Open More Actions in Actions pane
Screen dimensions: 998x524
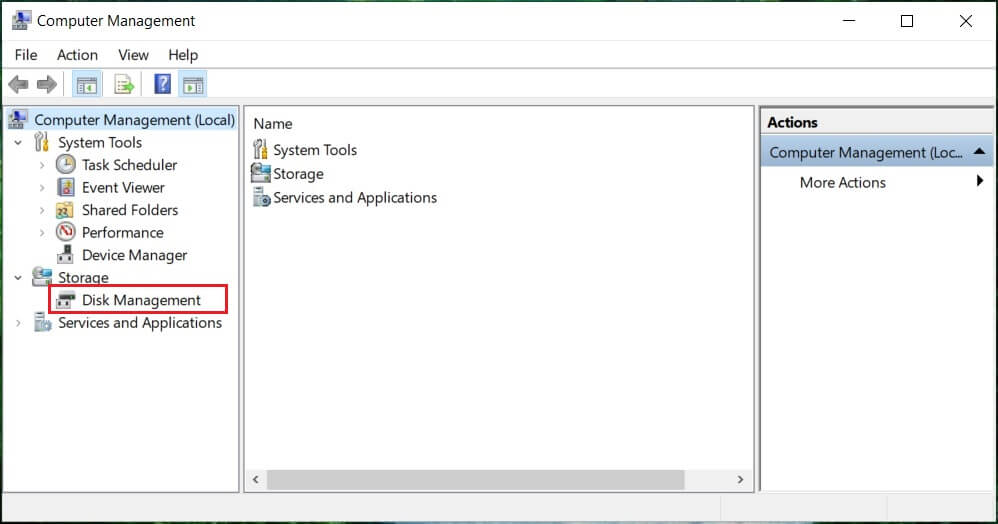842,182
